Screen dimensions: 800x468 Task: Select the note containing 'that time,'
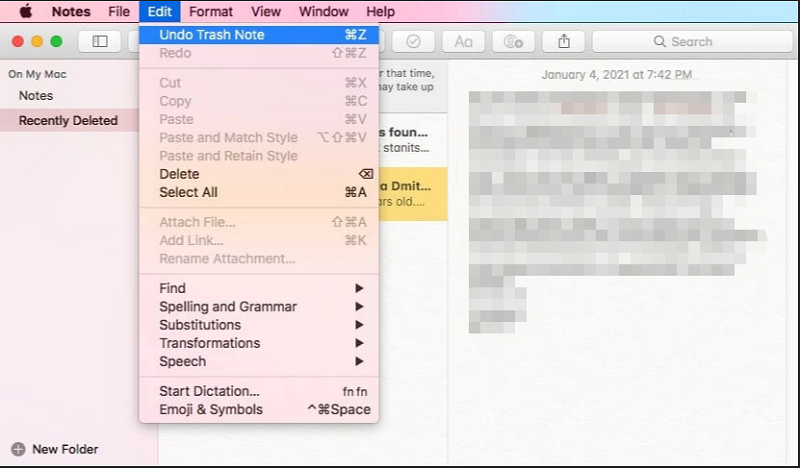413,86
